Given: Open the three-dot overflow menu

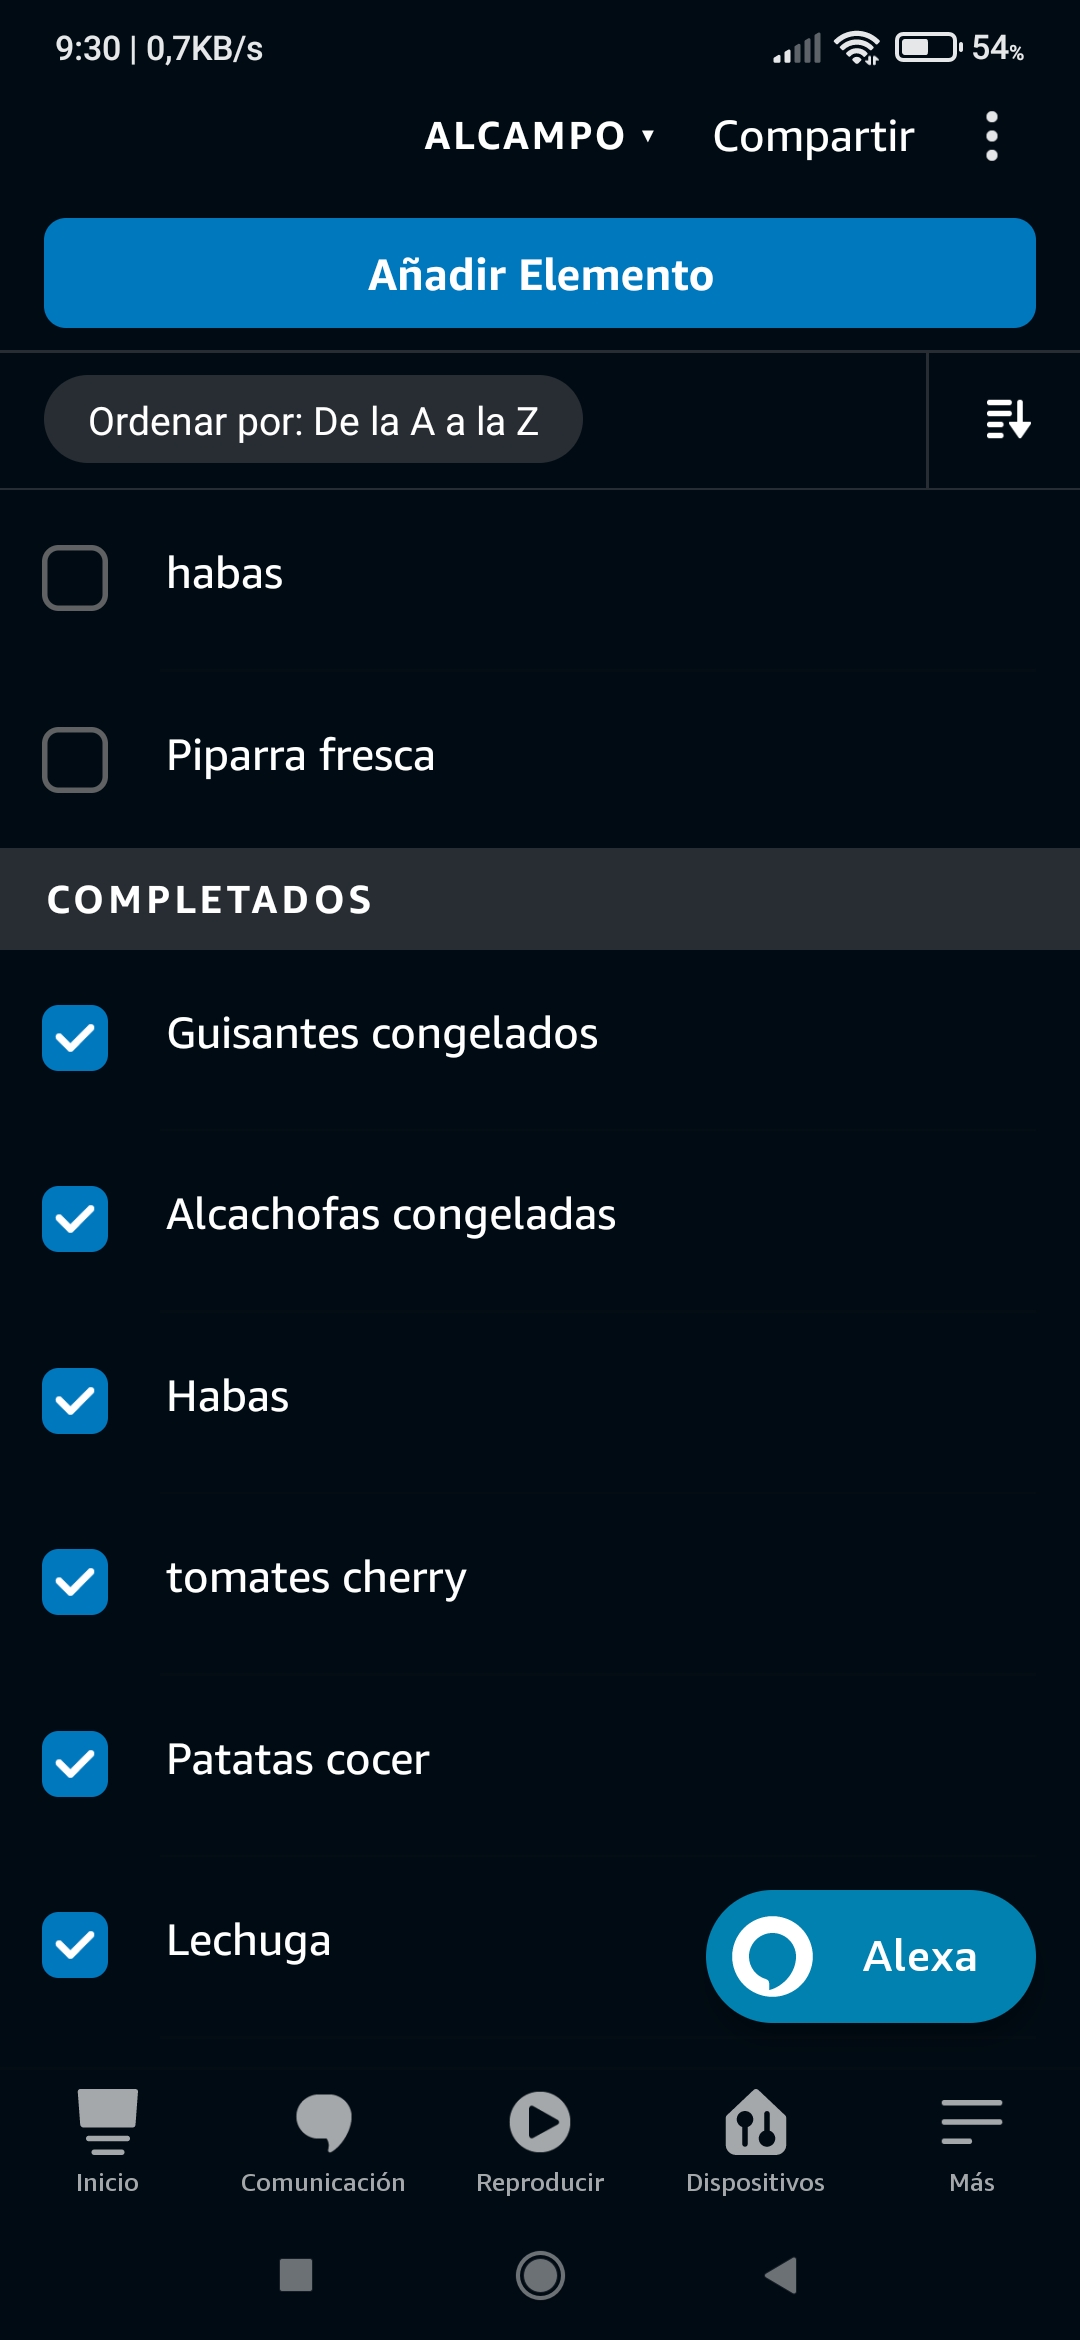Looking at the screenshot, I should (991, 136).
